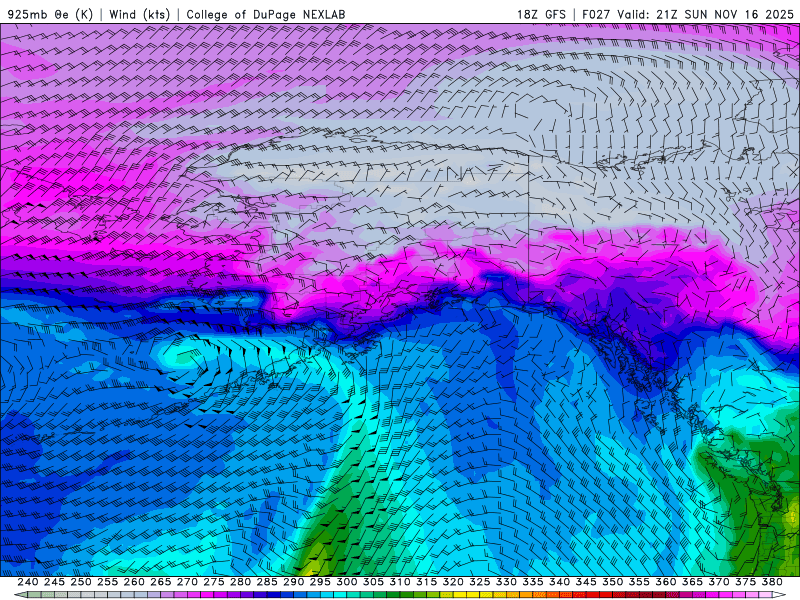Click the '925mb θe (K)' title text
Viewport: 800px width, 600px height.
[51, 14]
